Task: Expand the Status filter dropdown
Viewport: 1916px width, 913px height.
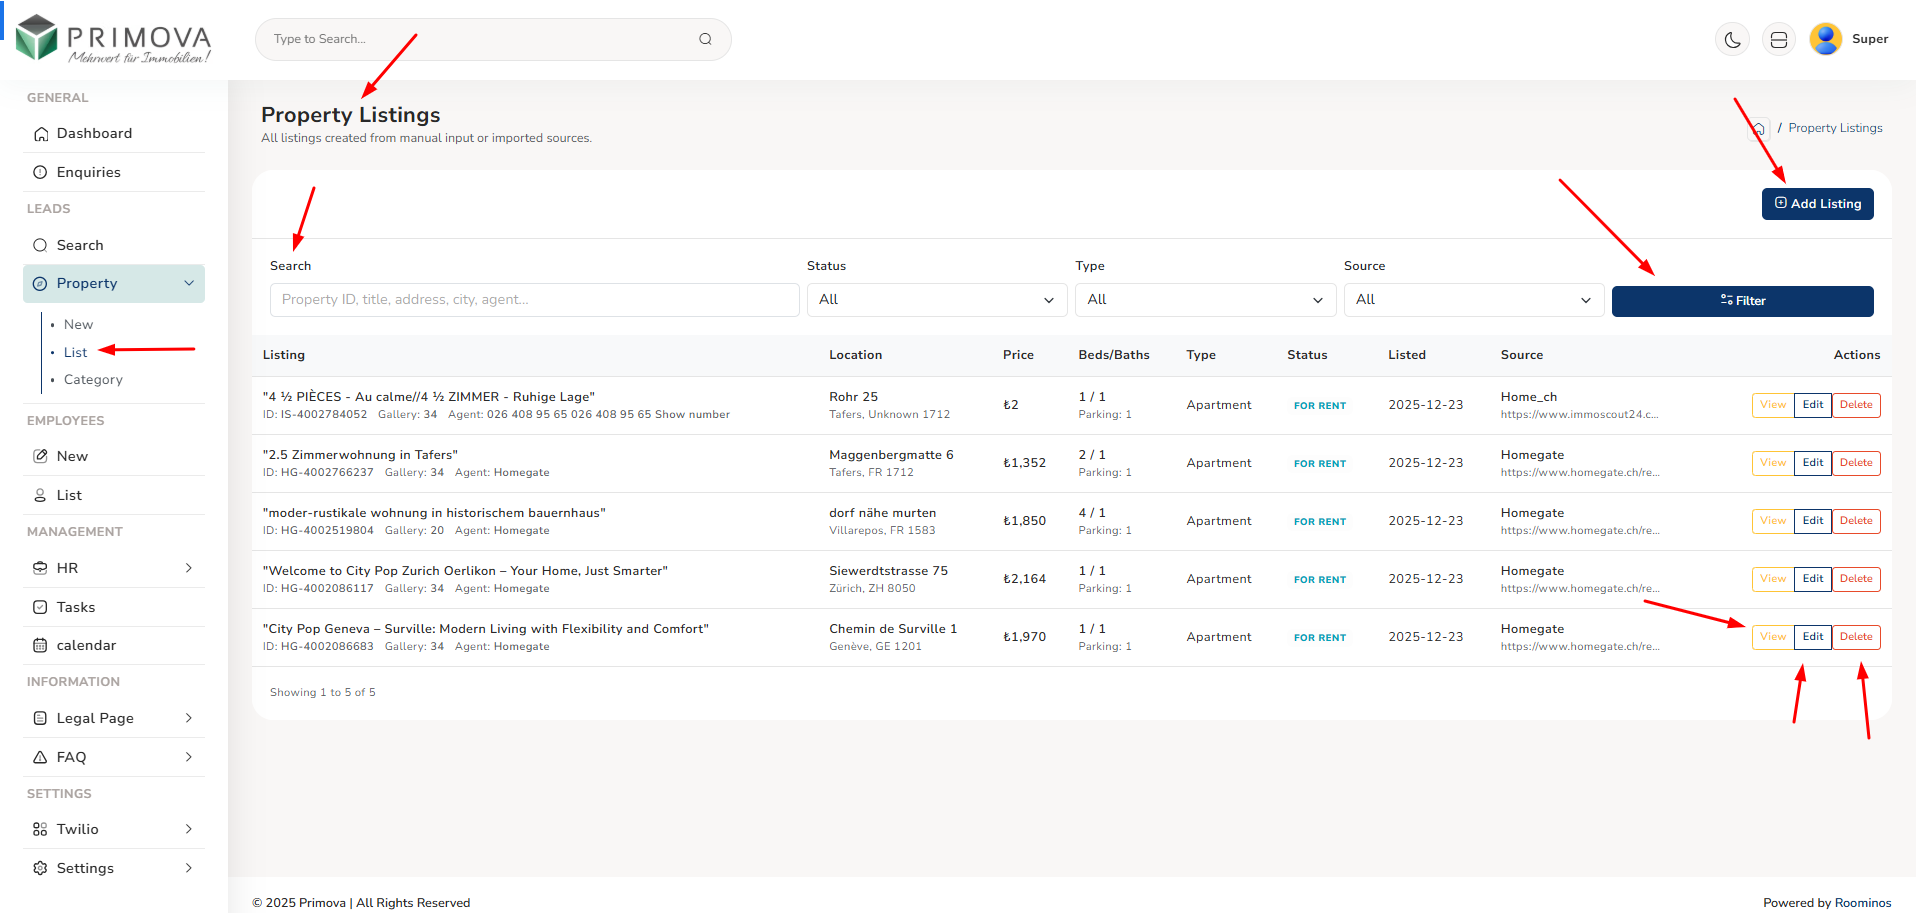Action: (936, 300)
